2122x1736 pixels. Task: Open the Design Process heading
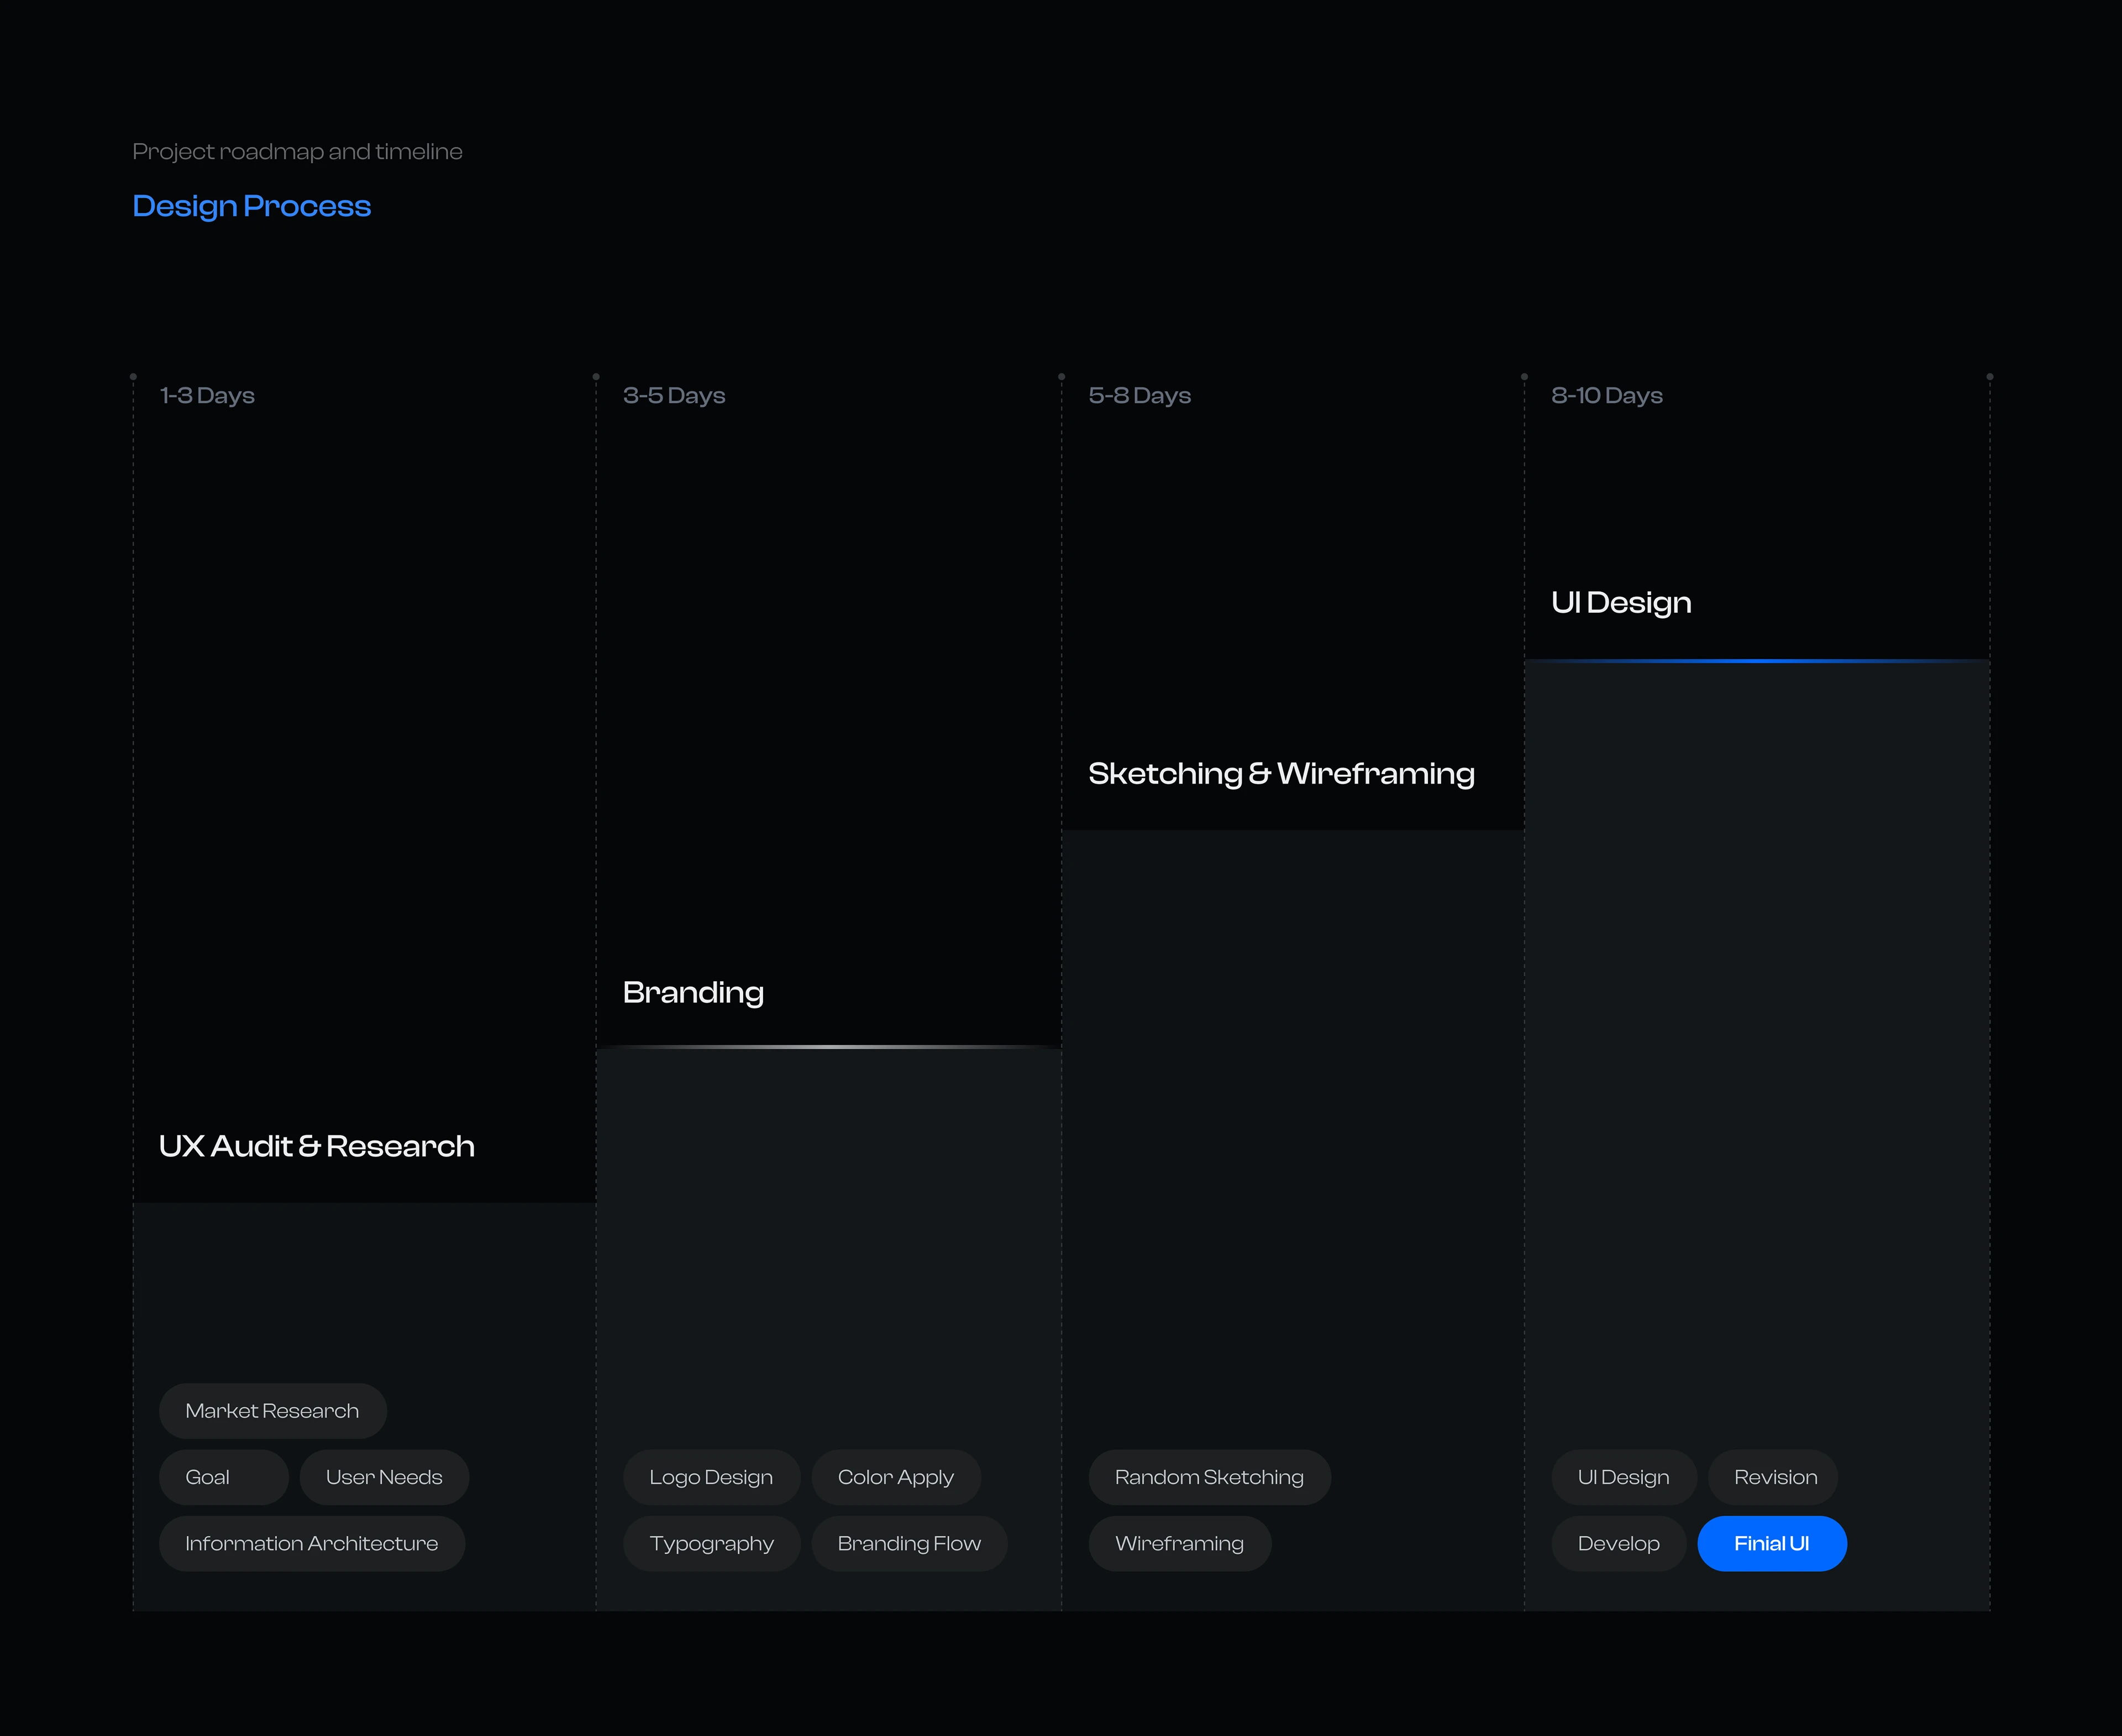[x=252, y=206]
